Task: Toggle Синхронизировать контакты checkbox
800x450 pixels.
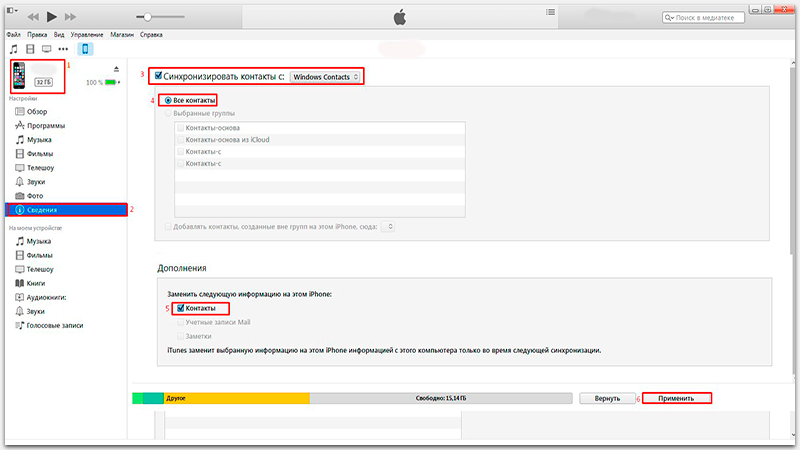Action: 159,76
